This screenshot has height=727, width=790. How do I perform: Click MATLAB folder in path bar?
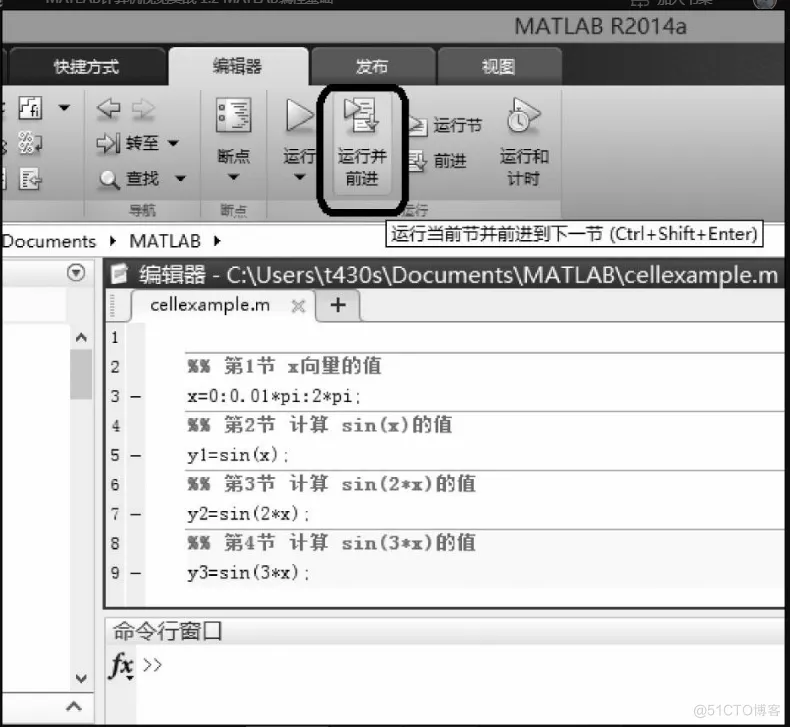165,241
